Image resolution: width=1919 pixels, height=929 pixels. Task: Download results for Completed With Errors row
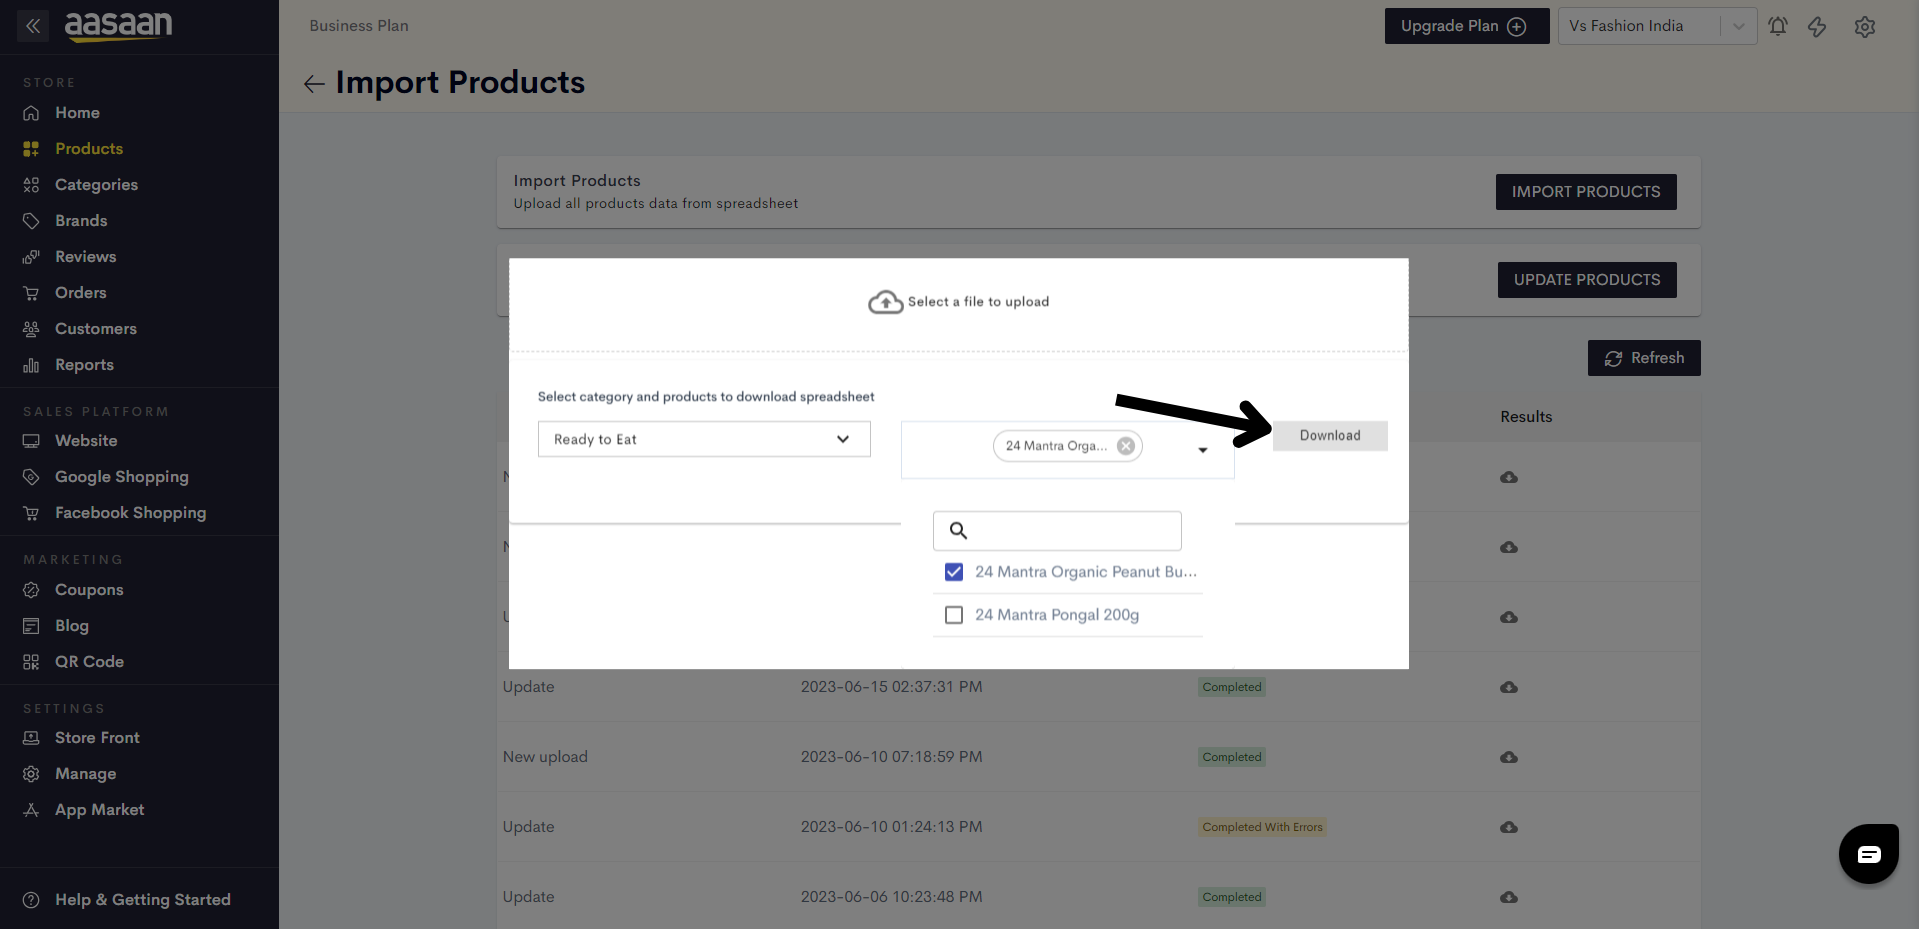[x=1509, y=828]
